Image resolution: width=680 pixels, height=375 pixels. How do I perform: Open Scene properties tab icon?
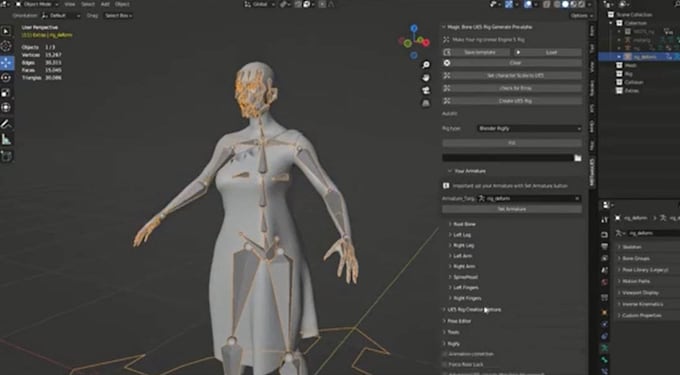[605, 270]
